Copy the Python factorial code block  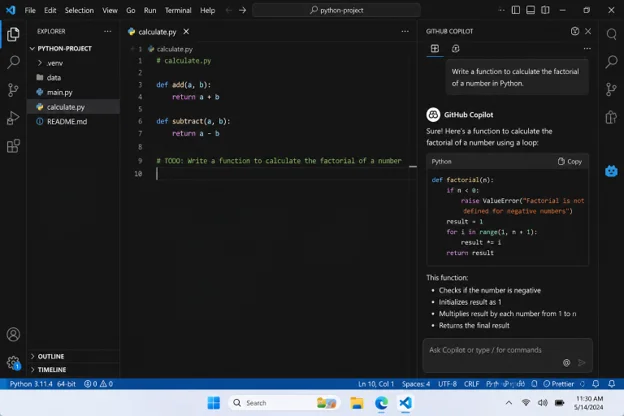pos(570,161)
